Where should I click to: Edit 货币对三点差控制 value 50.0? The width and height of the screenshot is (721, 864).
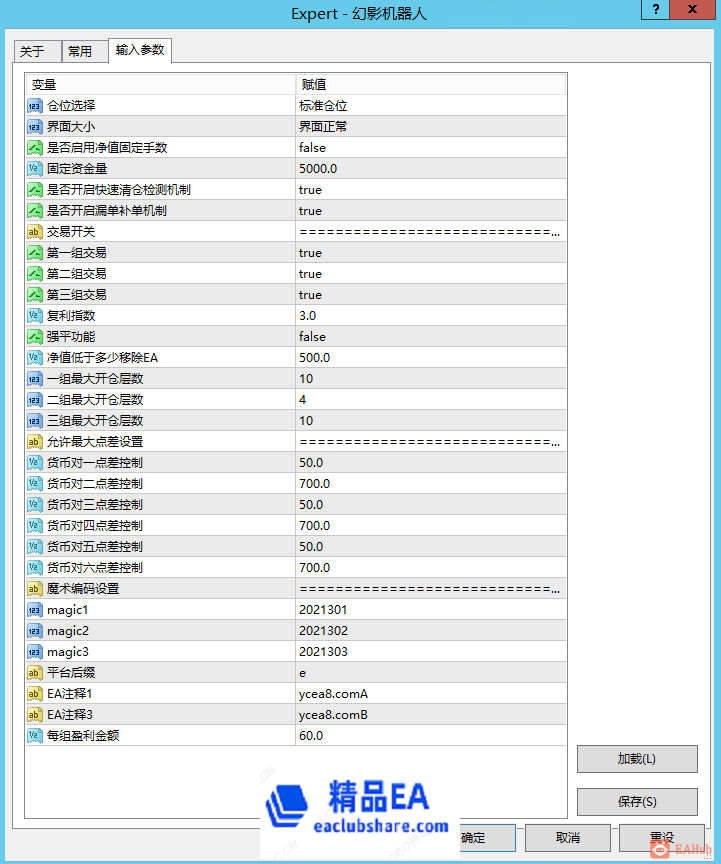[431, 504]
